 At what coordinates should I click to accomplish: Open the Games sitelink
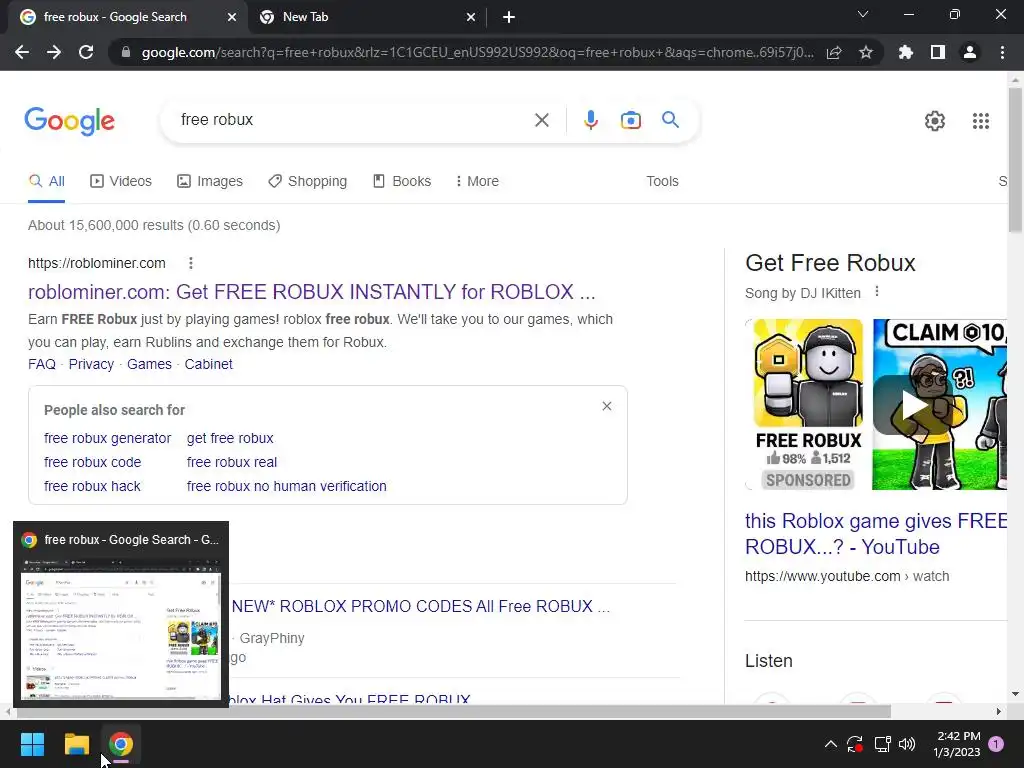149,364
